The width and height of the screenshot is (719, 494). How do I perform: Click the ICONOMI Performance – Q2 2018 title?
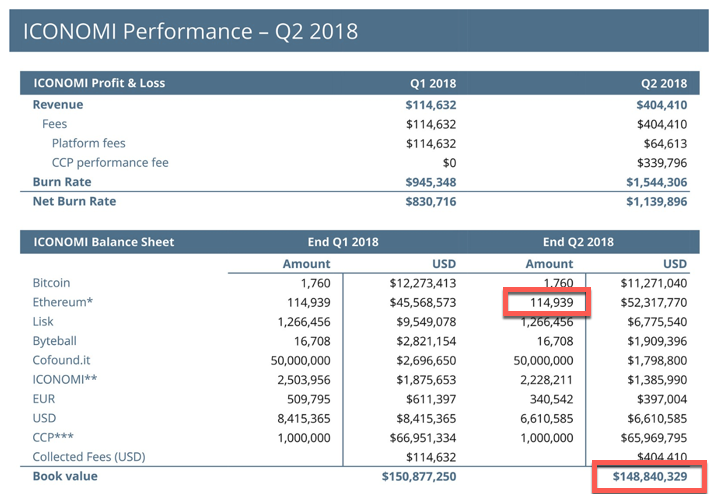[x=190, y=31]
